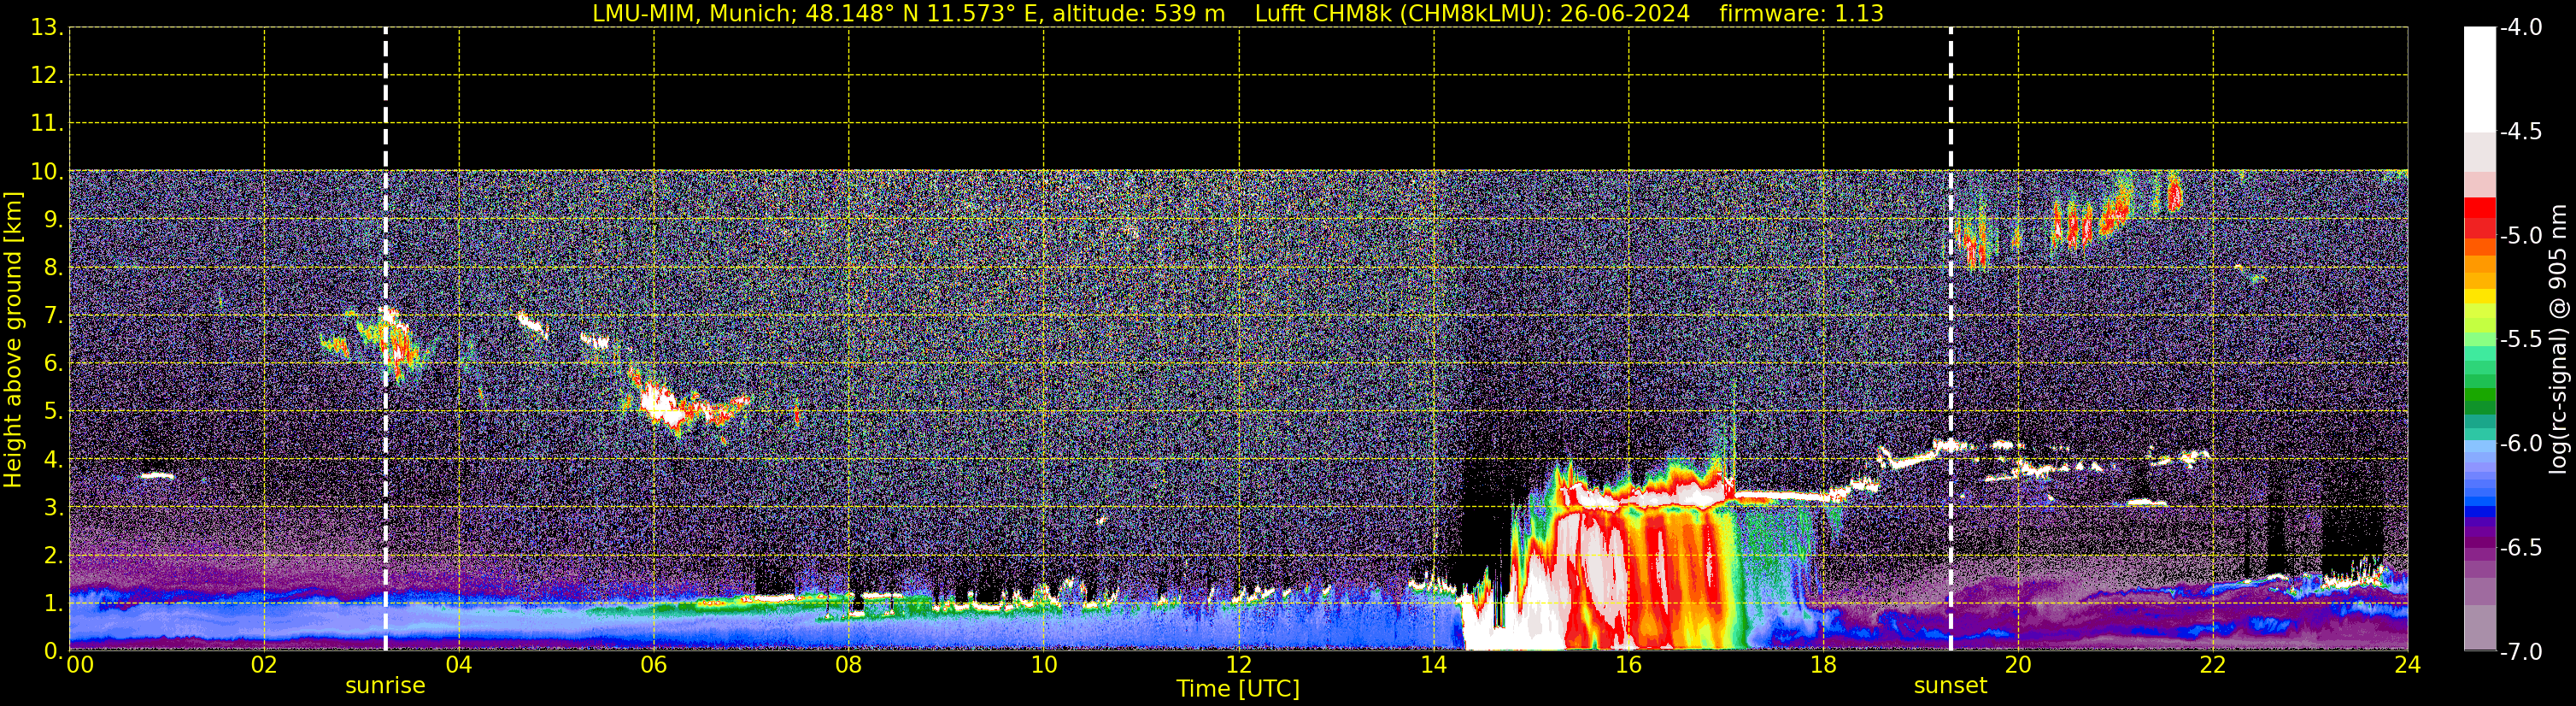Click the "Height above ground [km]" axis label
Screen dimensions: 2576x706
coord(13,340)
